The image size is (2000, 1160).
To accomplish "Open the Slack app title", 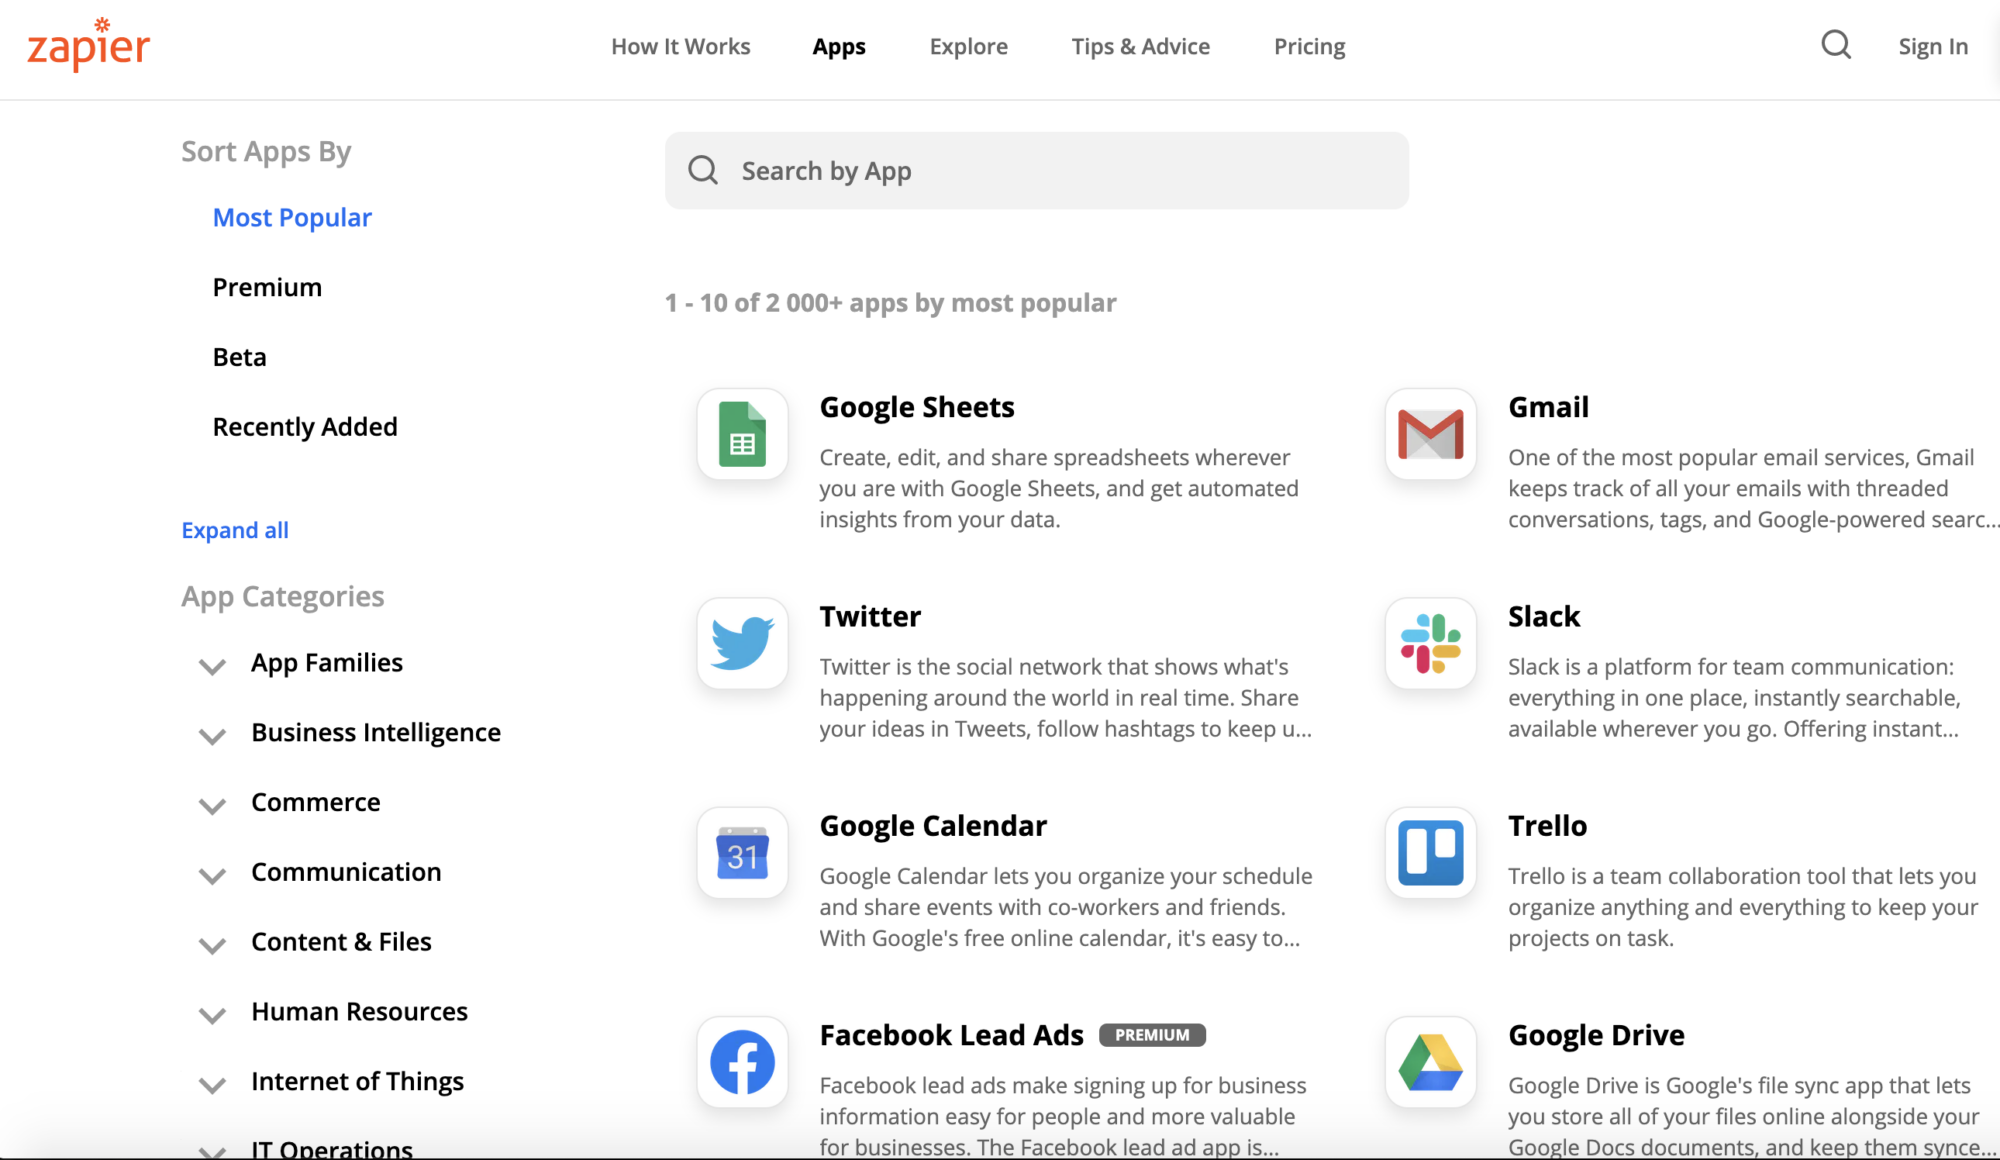I will click(x=1544, y=616).
